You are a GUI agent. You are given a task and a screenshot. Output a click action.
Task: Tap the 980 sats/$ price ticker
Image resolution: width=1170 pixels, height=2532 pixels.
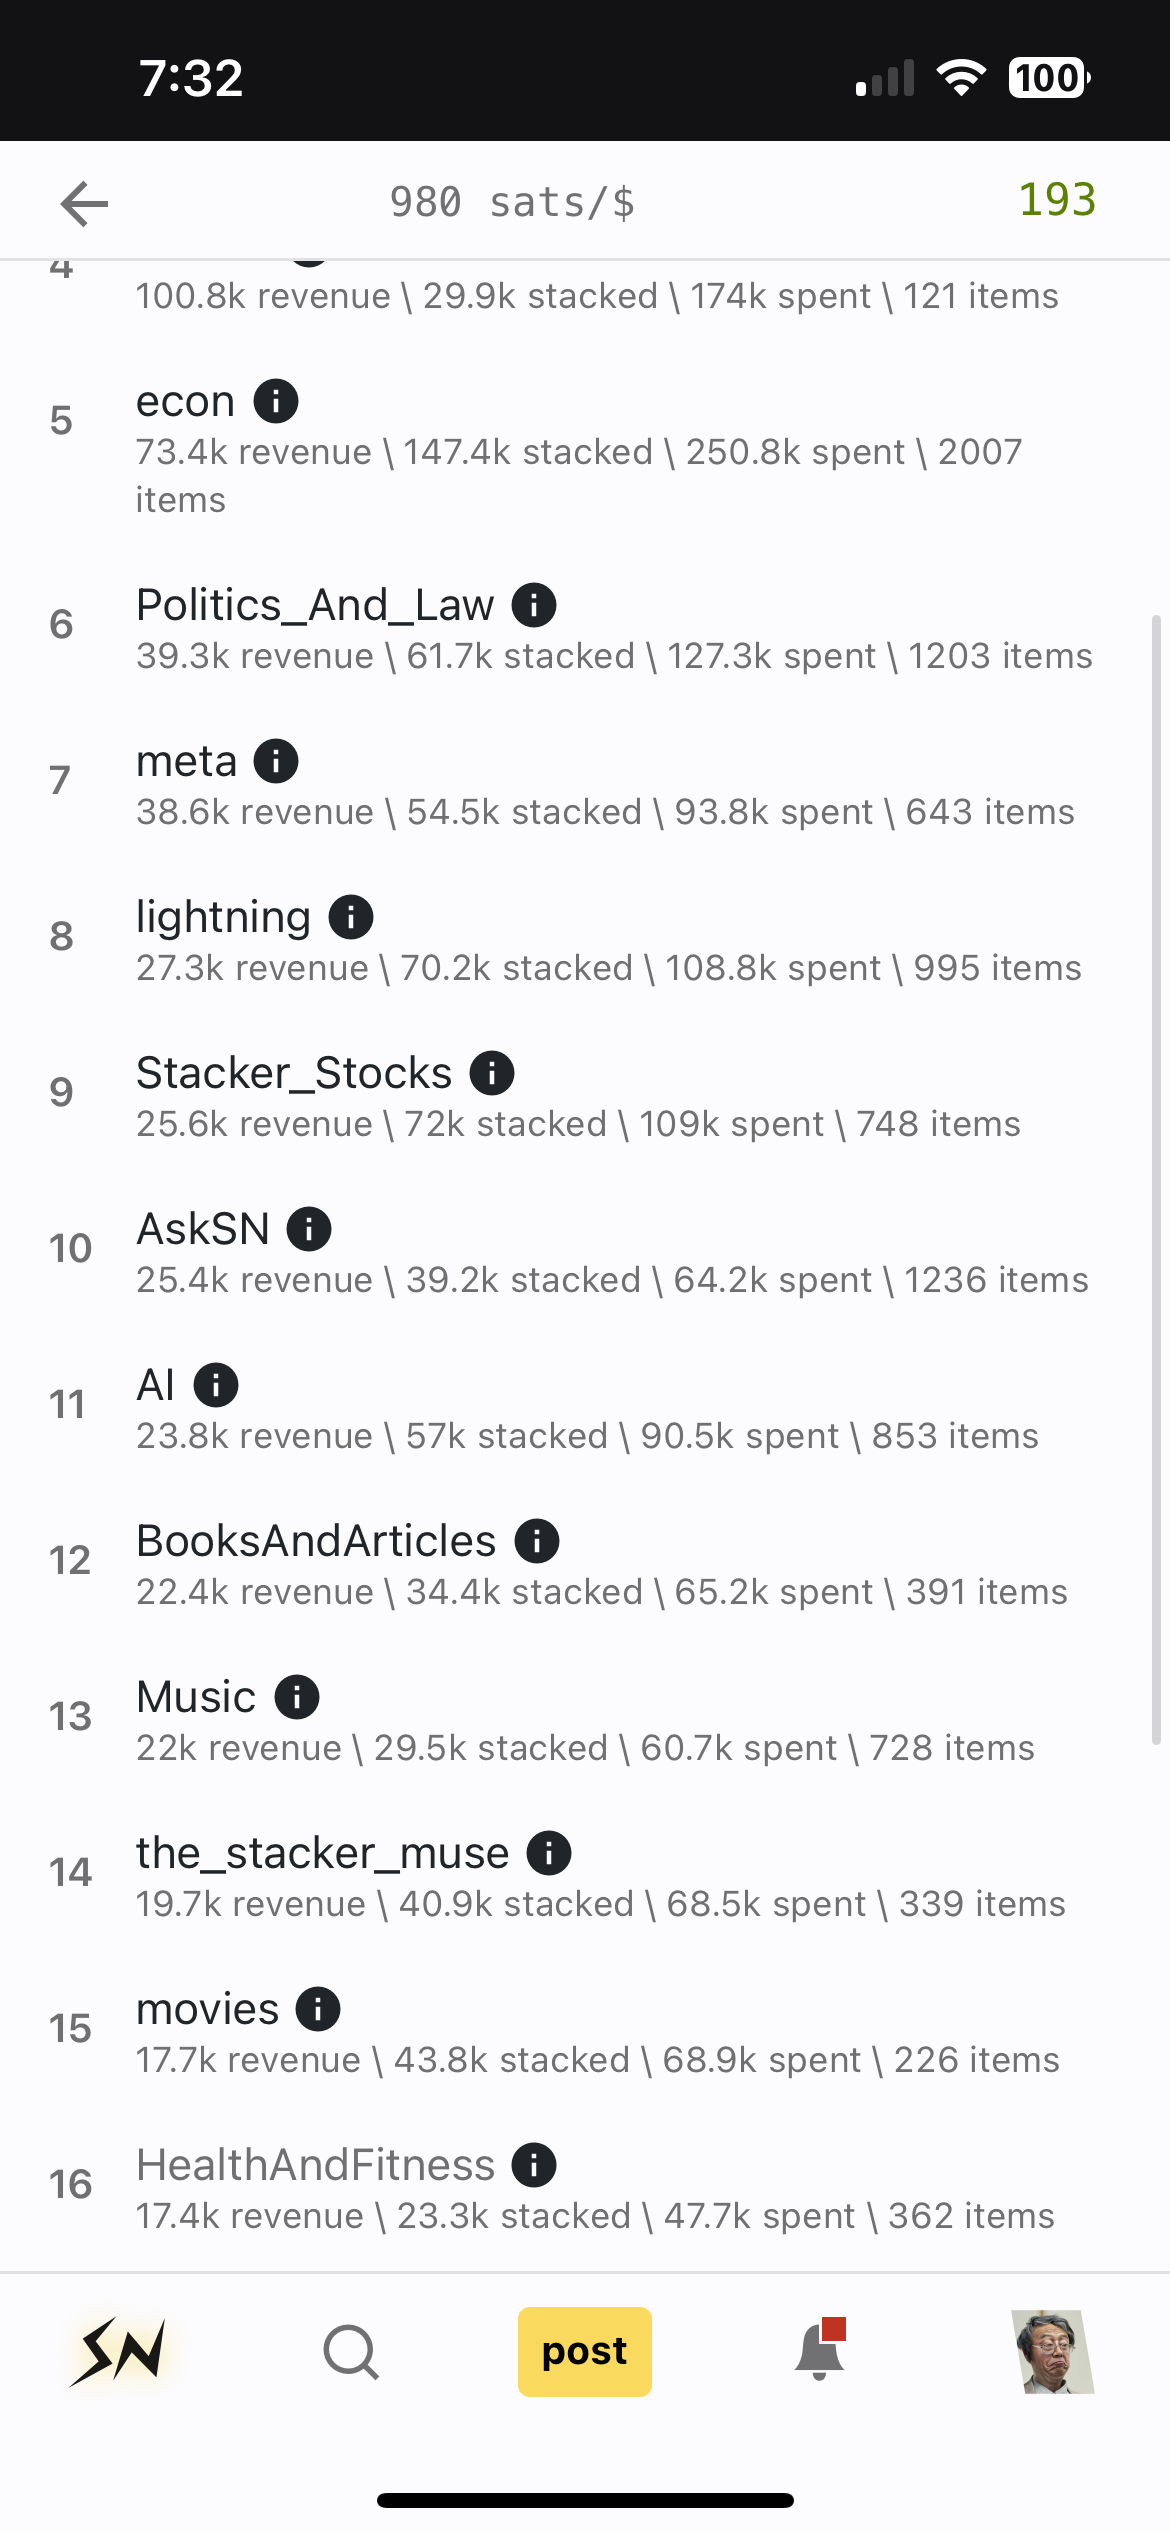(512, 203)
